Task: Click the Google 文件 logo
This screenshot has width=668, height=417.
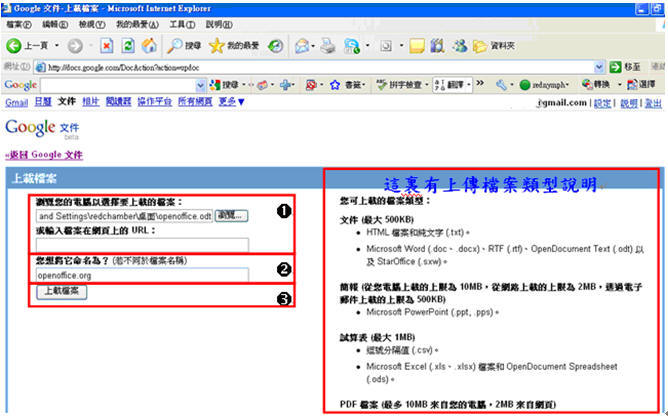Action: [x=42, y=127]
